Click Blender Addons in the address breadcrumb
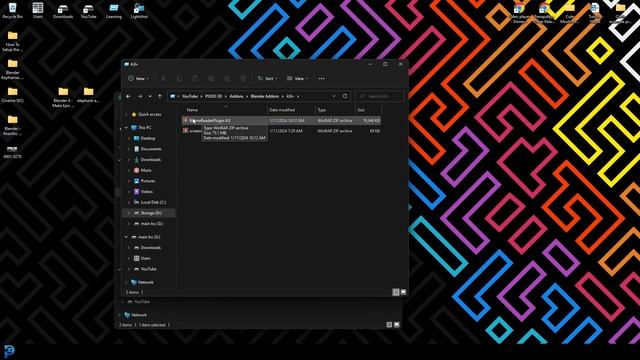The width and height of the screenshot is (640, 360). tap(264, 96)
